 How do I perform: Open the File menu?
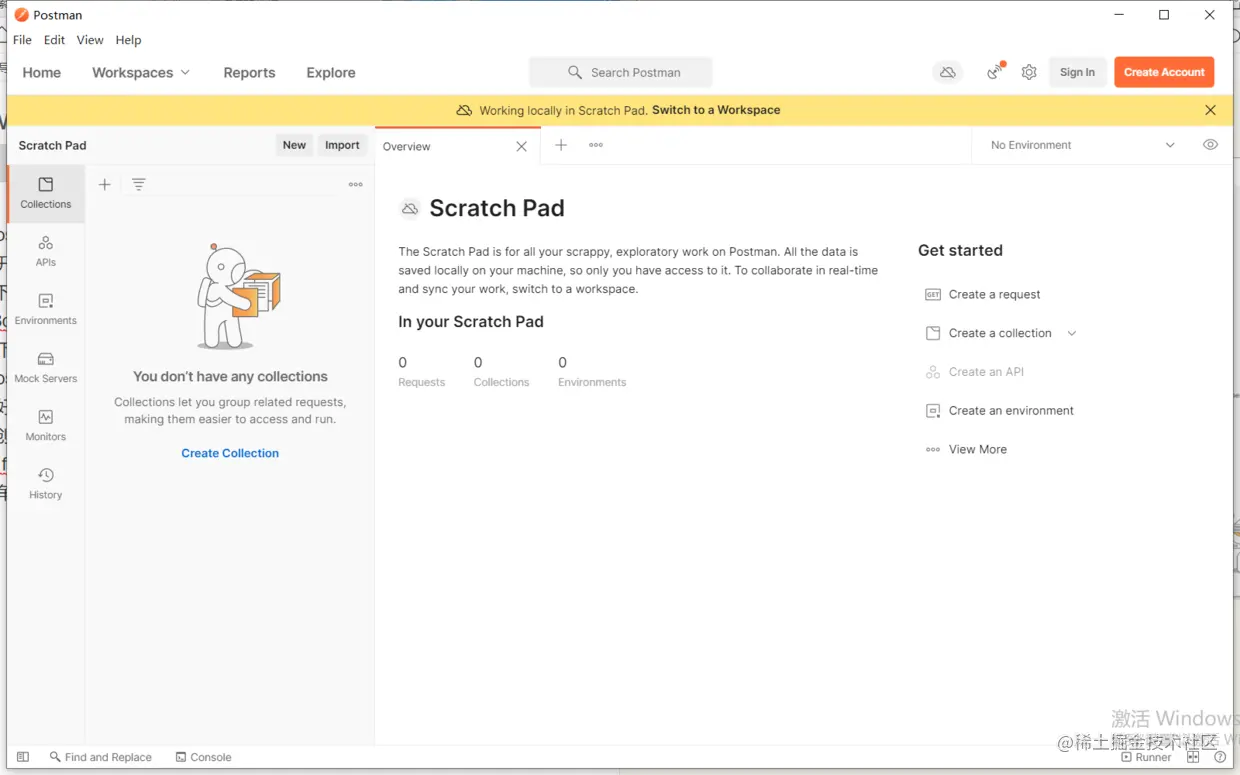click(22, 40)
